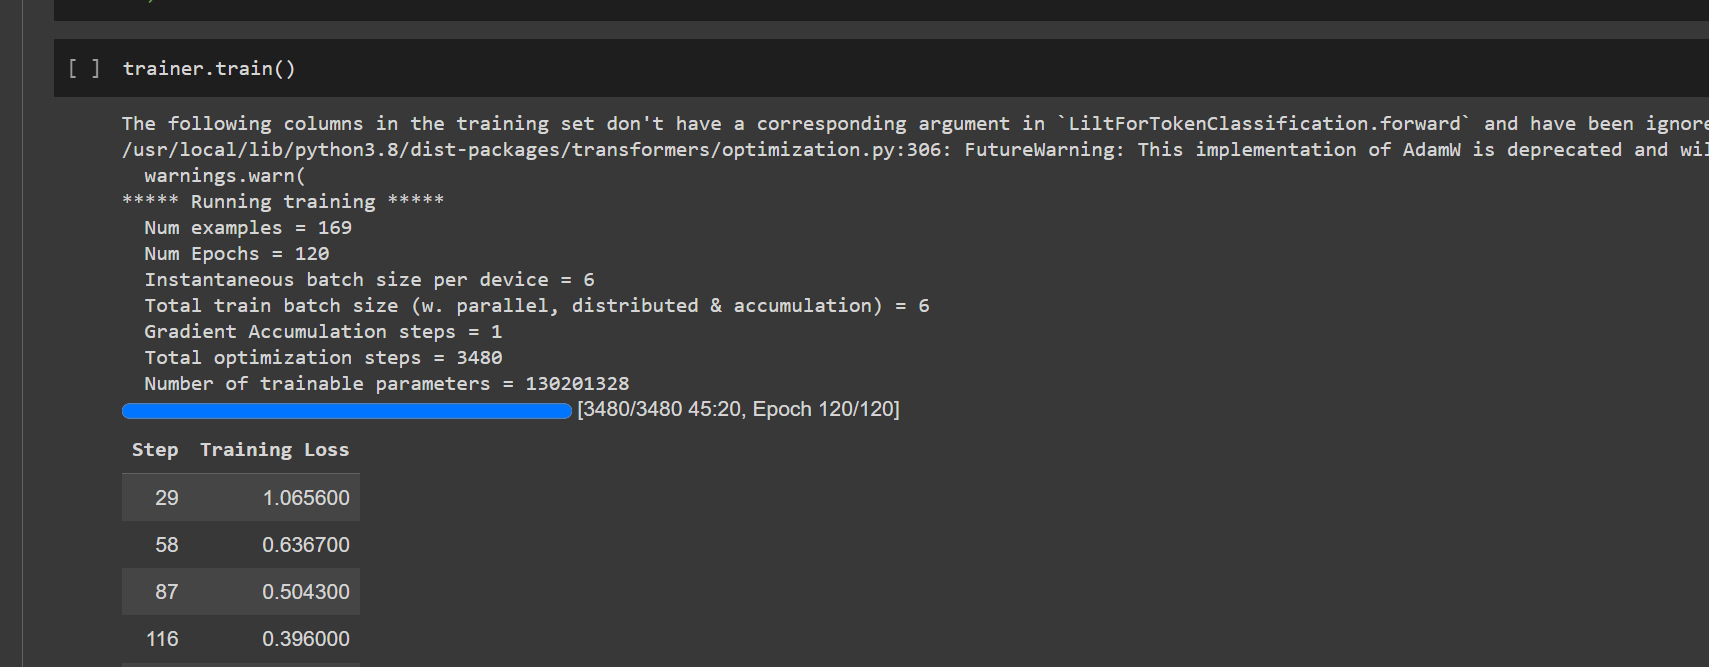Screen dimensions: 1709x667
Task: Select the step 116 table cell
Action: 162,639
